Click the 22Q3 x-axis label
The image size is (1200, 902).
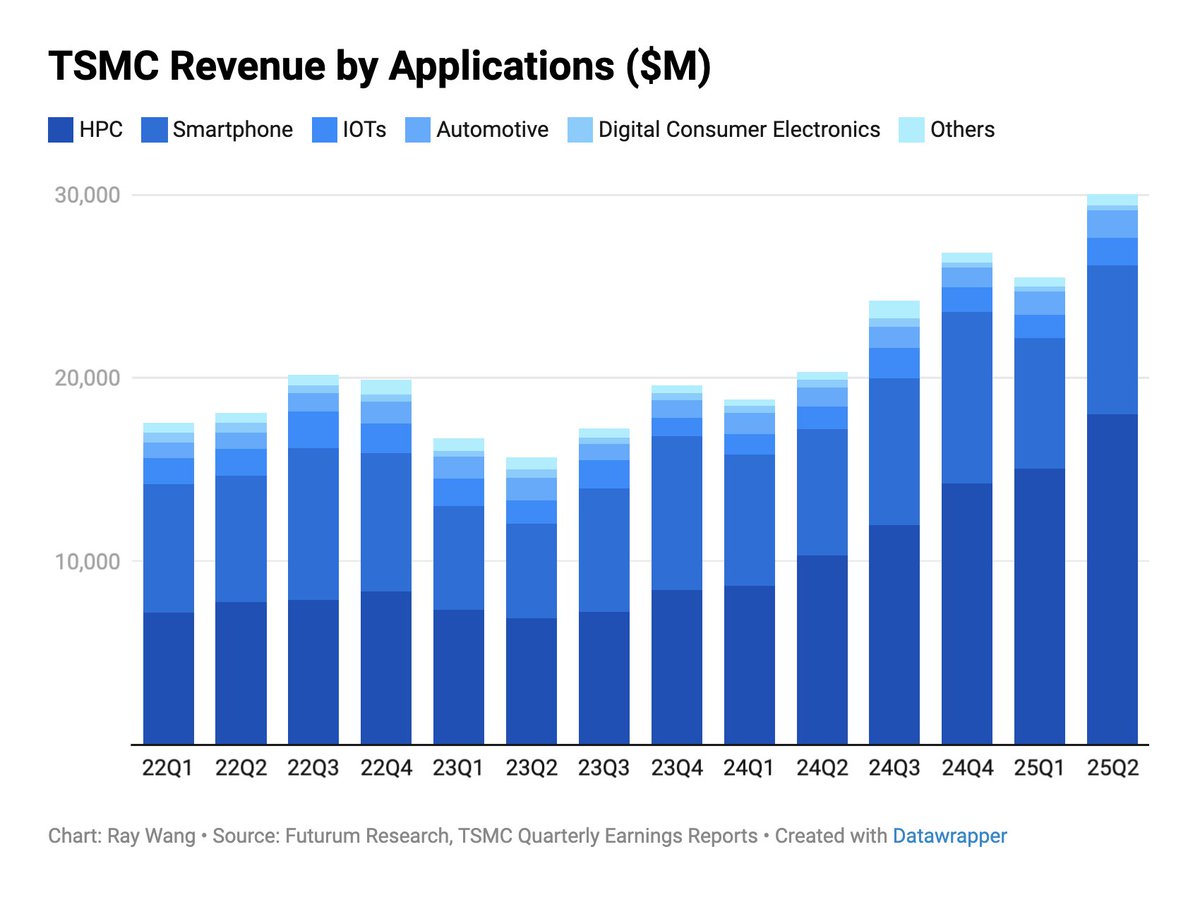pos(314,768)
